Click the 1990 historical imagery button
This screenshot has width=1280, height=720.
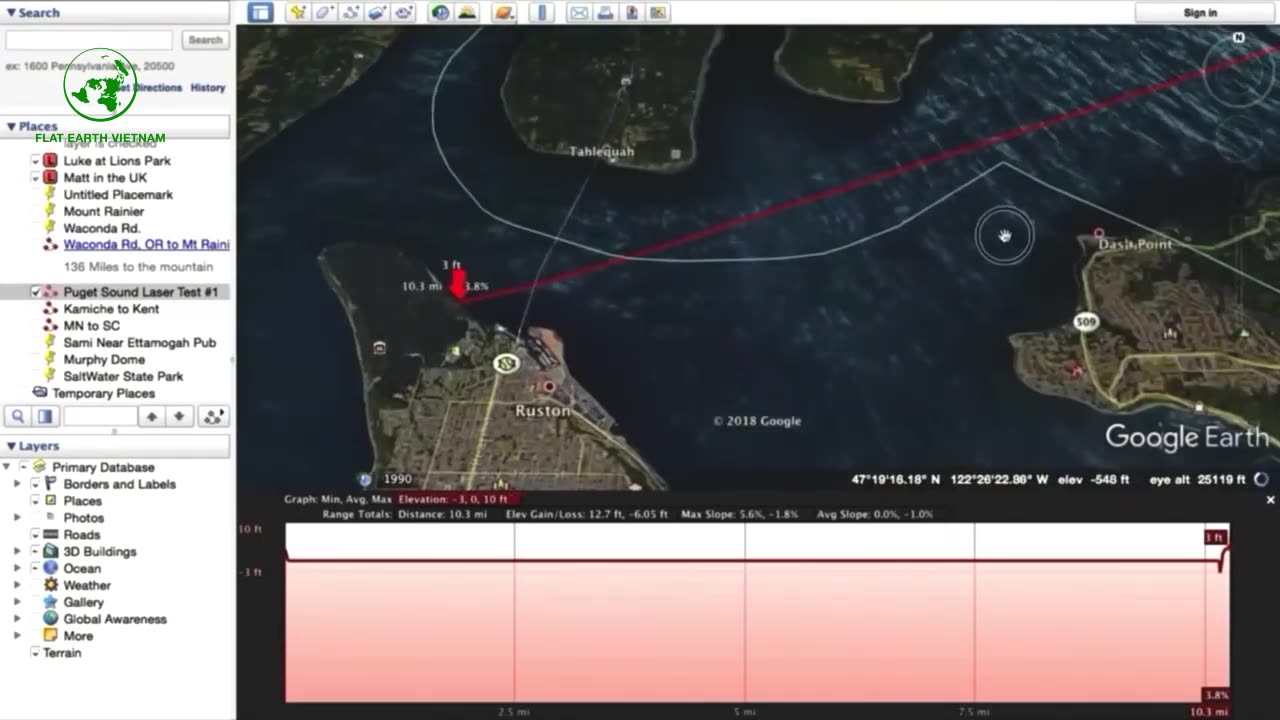388,479
